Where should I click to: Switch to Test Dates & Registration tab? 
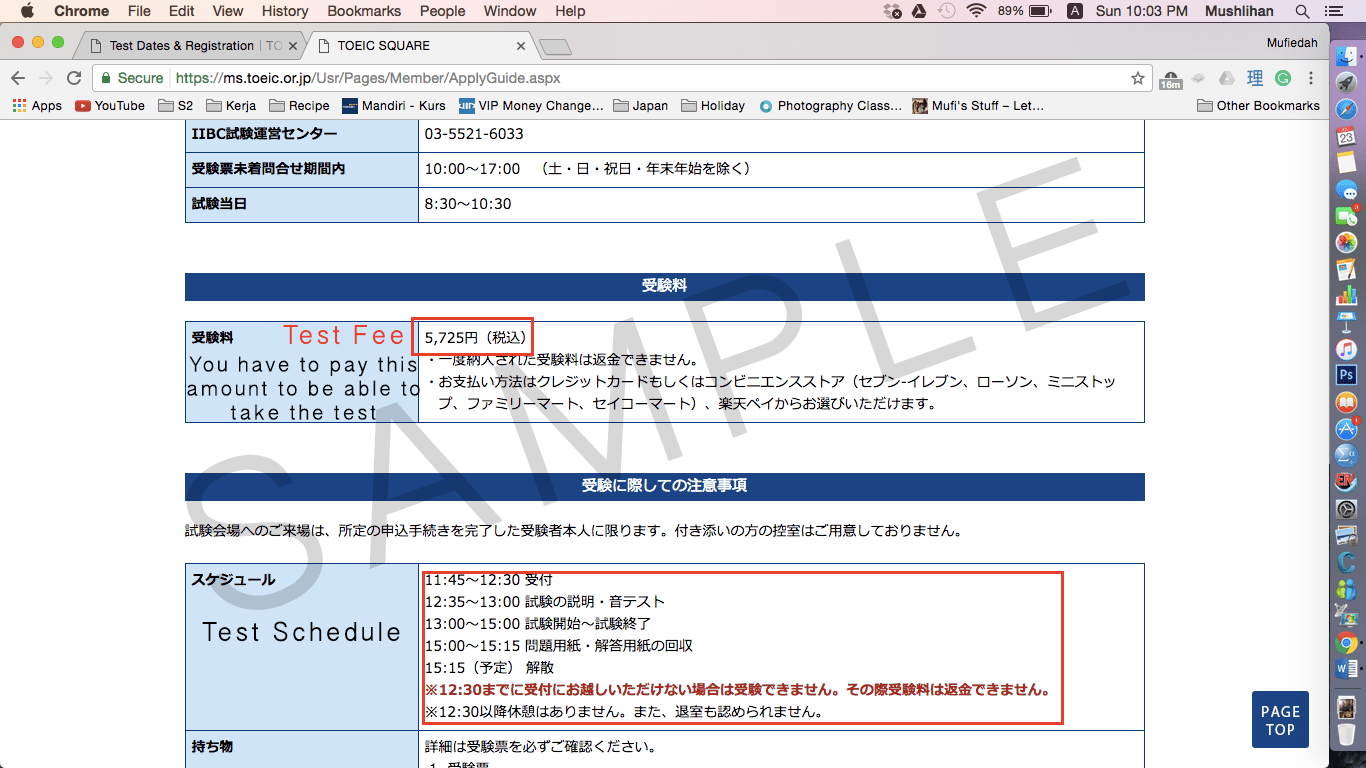[183, 46]
